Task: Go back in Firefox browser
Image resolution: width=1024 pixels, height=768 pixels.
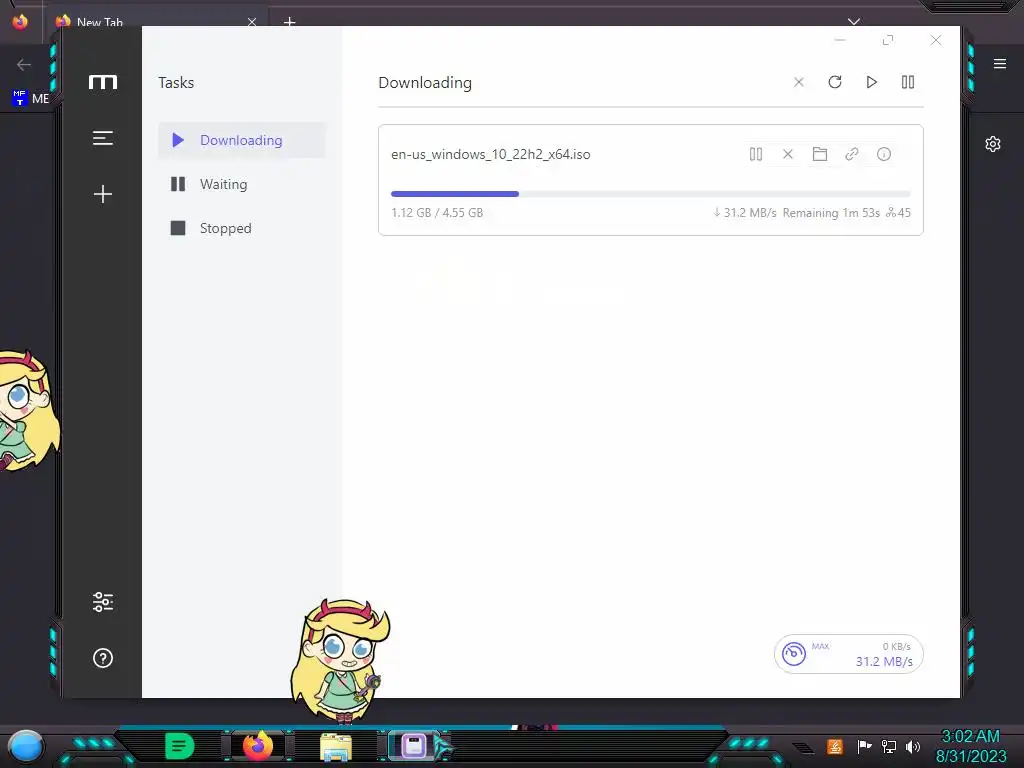Action: pyautogui.click(x=24, y=65)
